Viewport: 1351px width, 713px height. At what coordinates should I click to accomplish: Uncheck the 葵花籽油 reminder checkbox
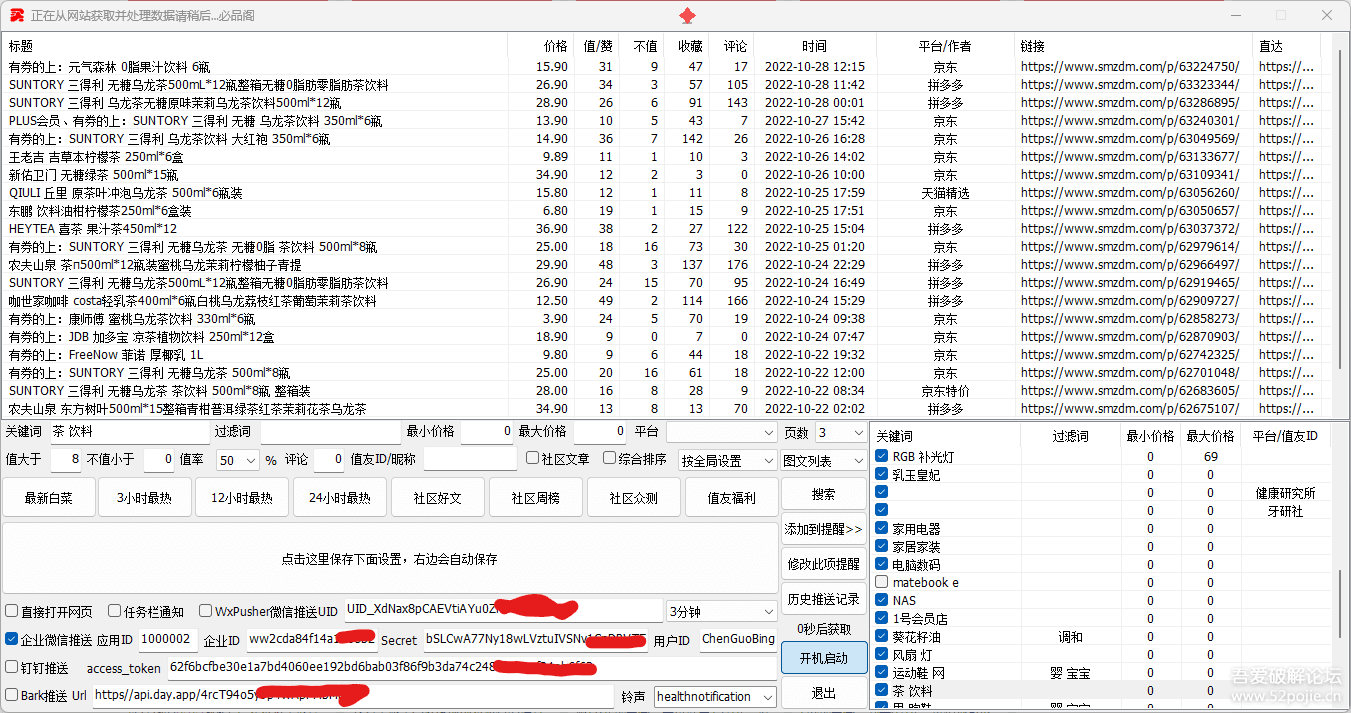(881, 636)
